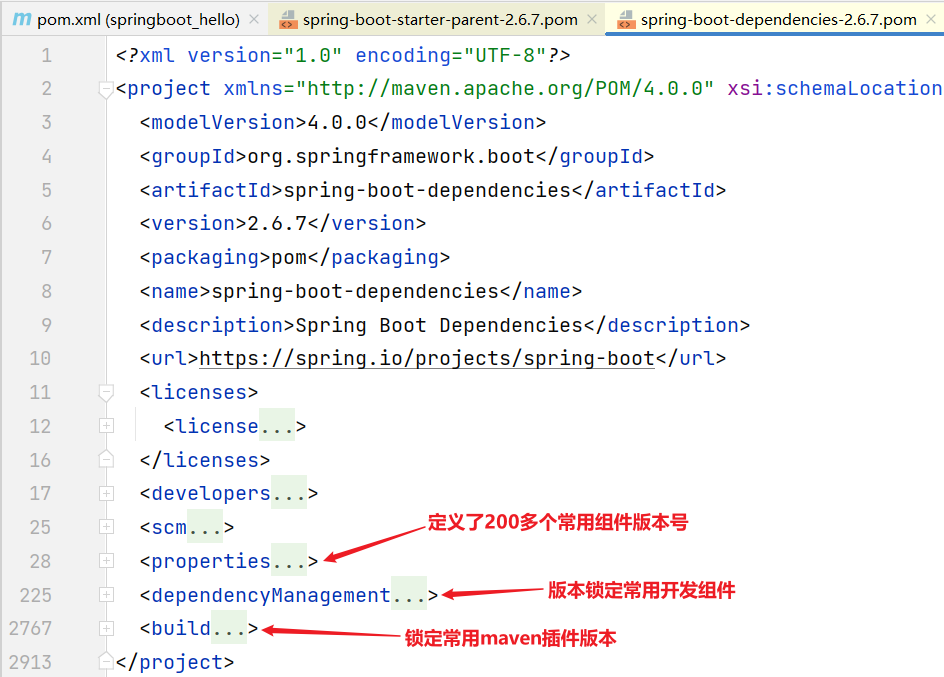The height and width of the screenshot is (677, 944).
Task: Click the xmlns maven.apache.org URL value
Action: [x=505, y=89]
